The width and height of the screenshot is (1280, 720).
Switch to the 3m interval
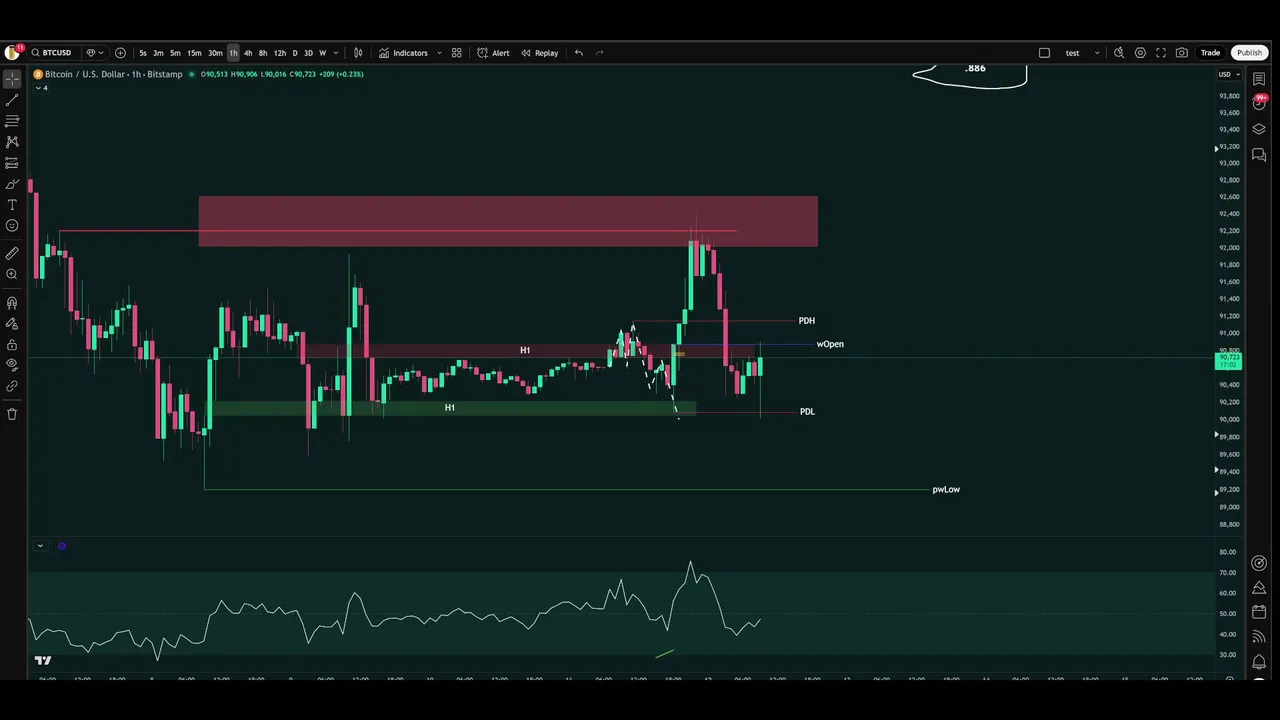tap(158, 53)
